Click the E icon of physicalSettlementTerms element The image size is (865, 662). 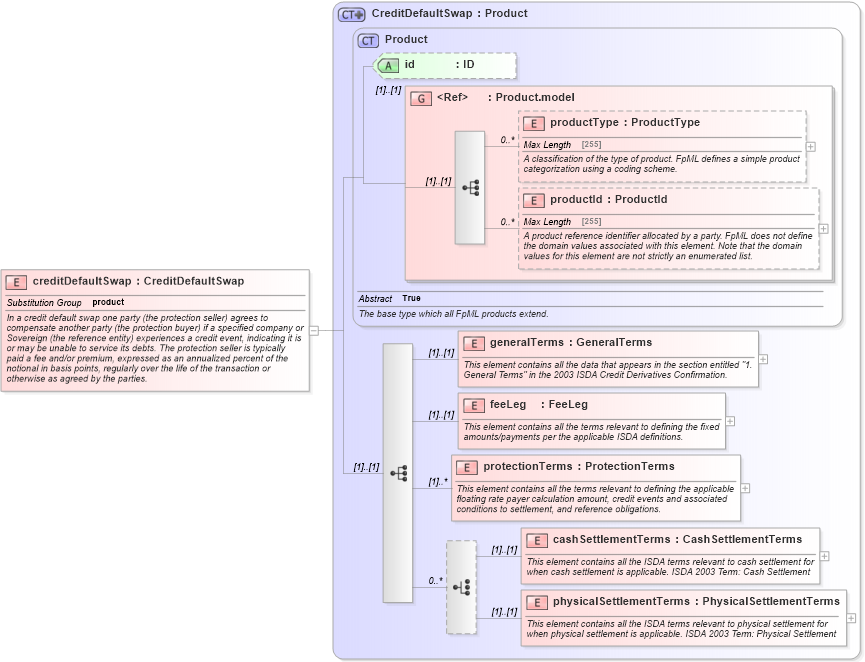pyautogui.click(x=537, y=602)
